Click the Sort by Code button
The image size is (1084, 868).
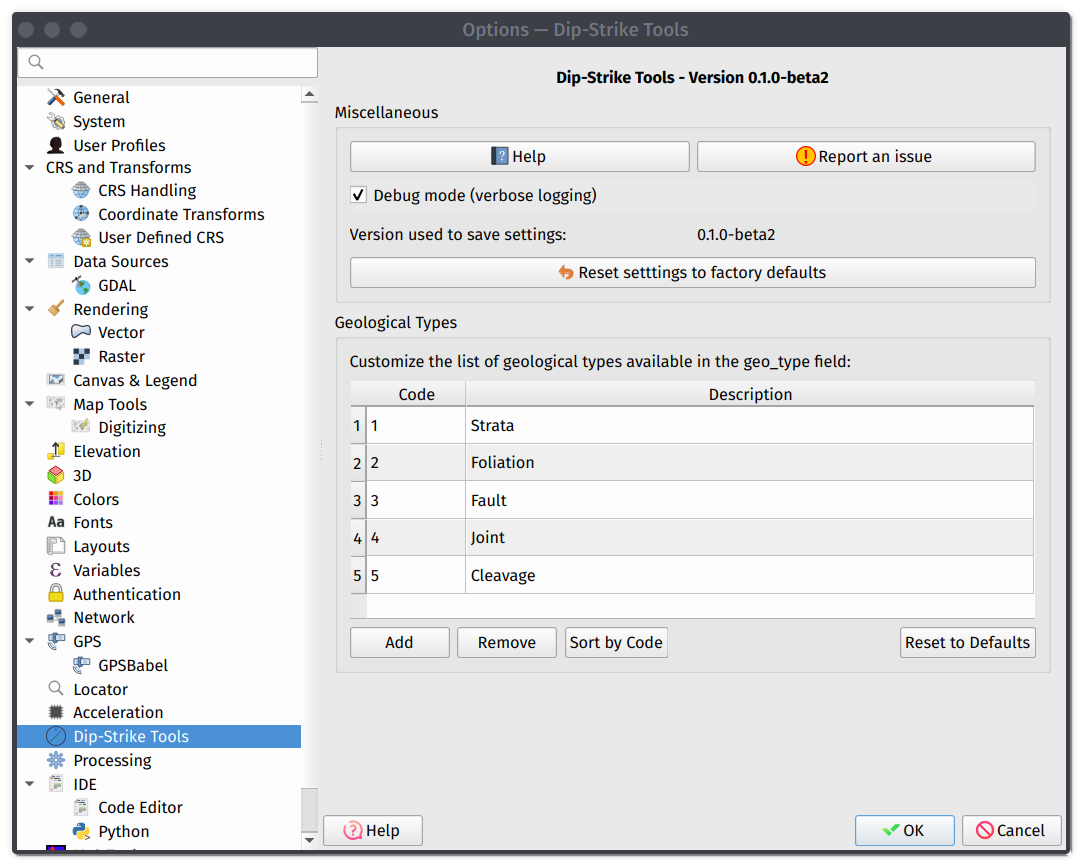(616, 642)
